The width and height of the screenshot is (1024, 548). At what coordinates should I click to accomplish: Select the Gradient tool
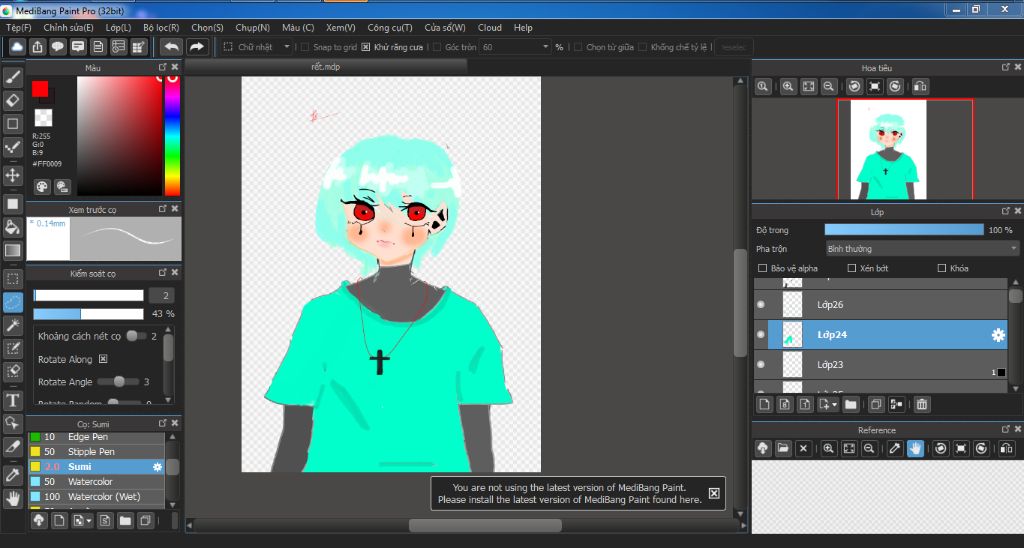coord(12,251)
